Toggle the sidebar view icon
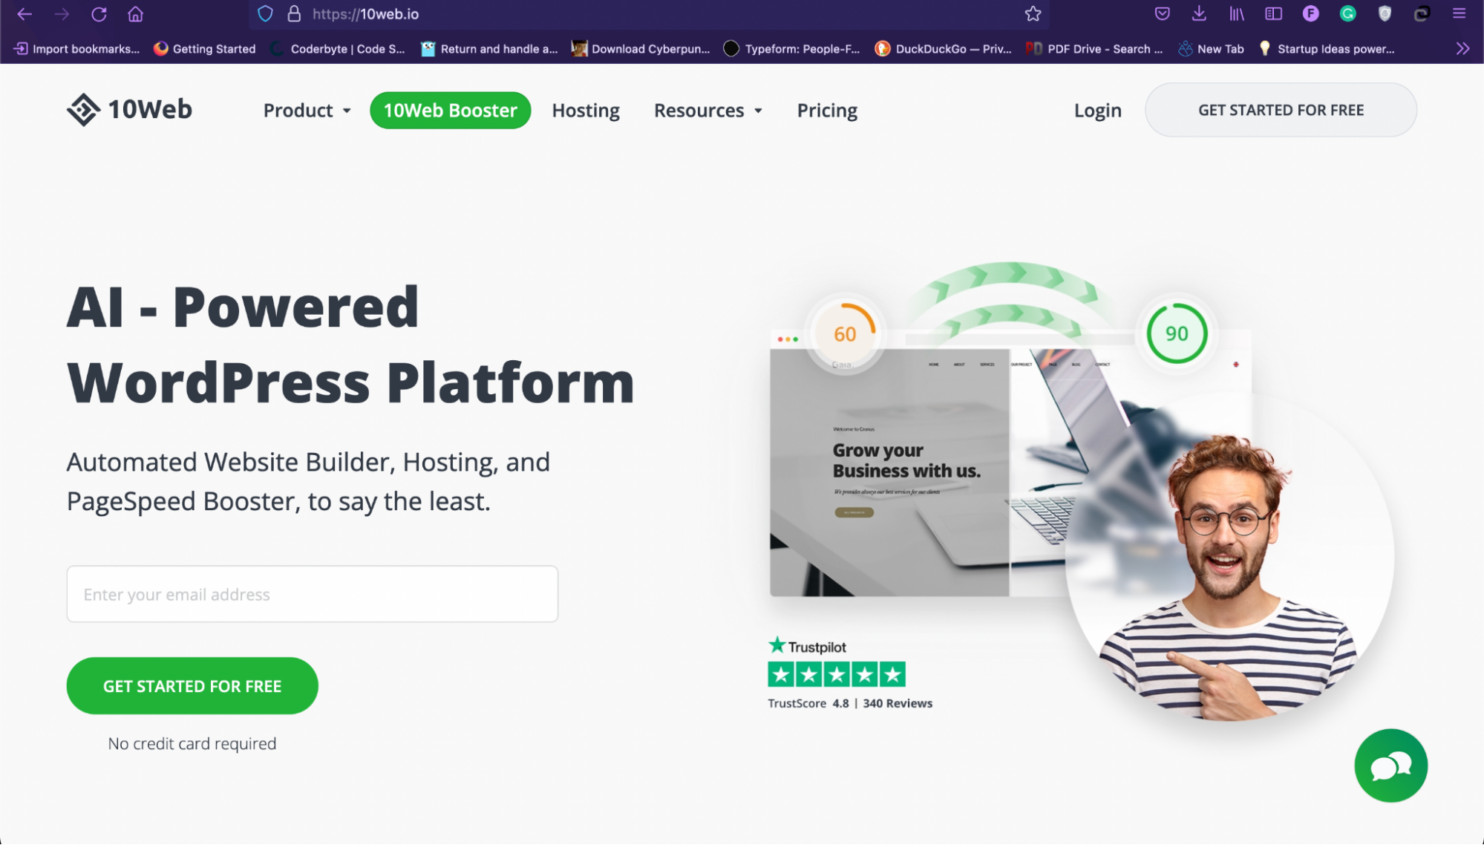The image size is (1484, 845). point(1273,14)
